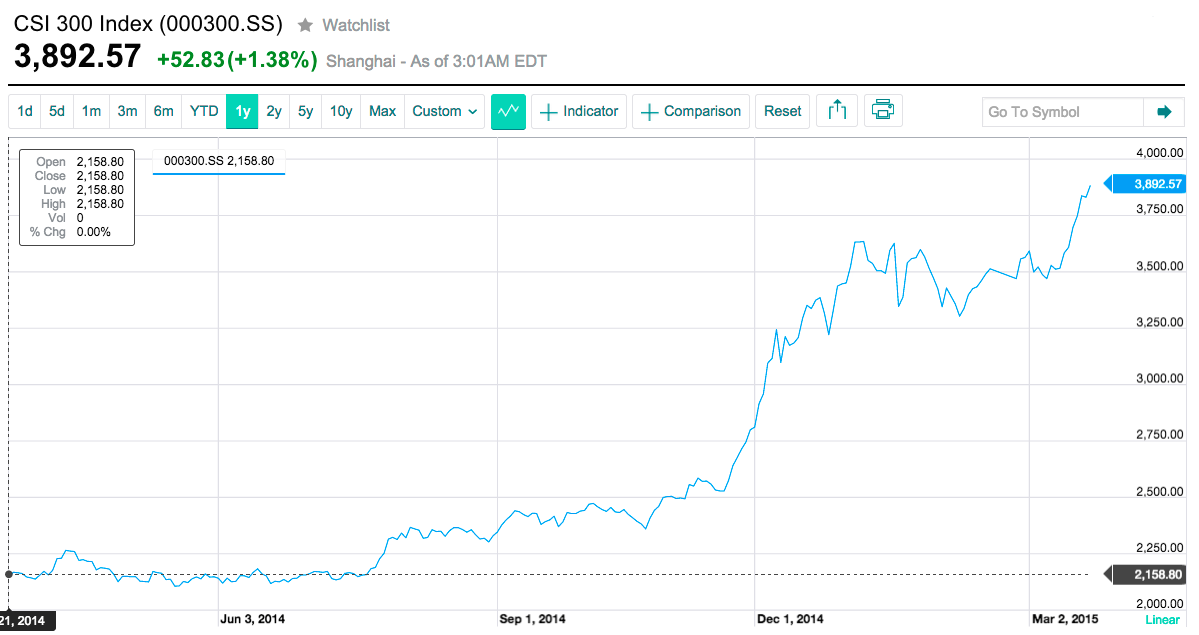Click the Watchlist link
This screenshot has width=1199, height=635.
[x=356, y=25]
